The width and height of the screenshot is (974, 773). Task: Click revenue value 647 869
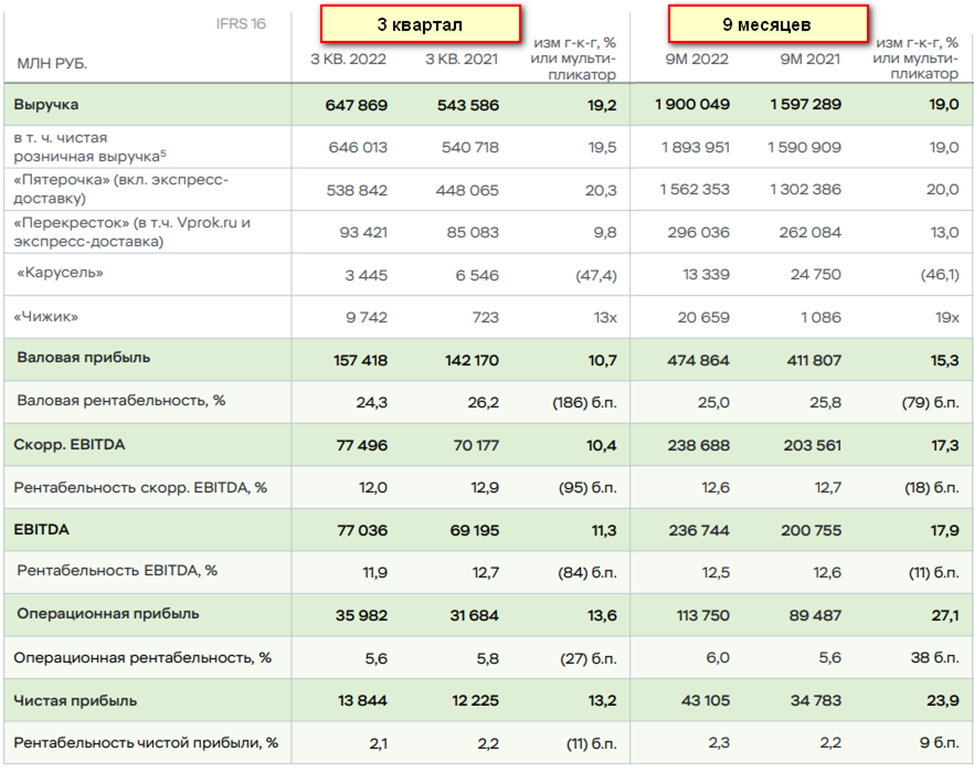357,105
